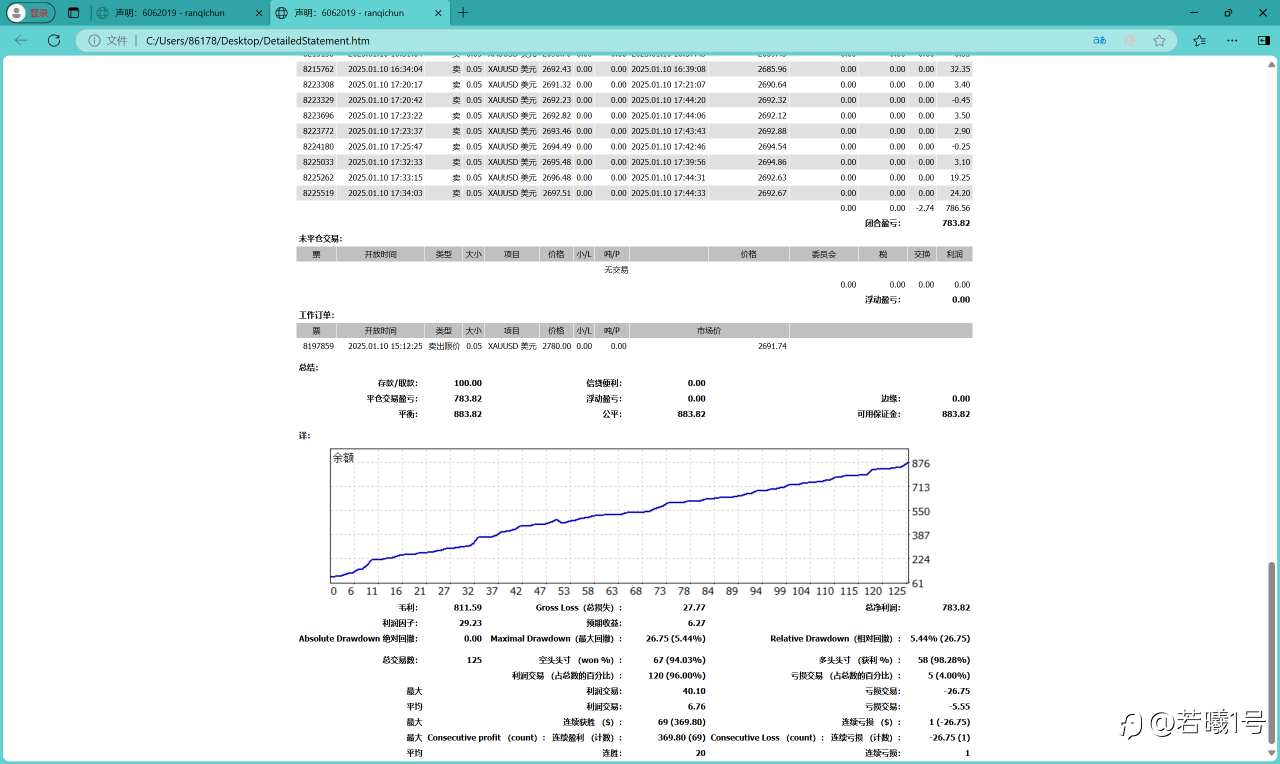Viewport: 1280px width, 764px height.
Task: Open the tab actions menu icon
Action: coord(74,13)
